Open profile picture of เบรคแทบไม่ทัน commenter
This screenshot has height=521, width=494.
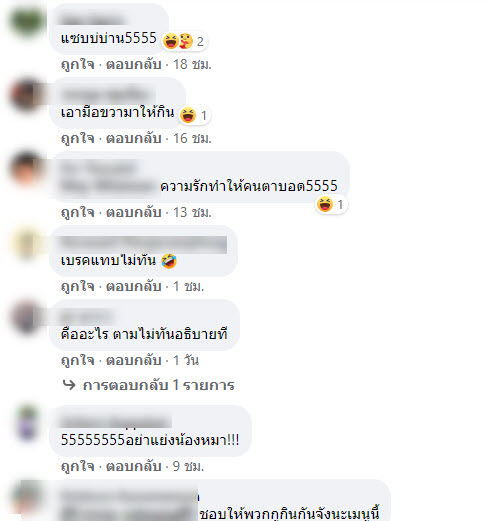click(x=27, y=243)
